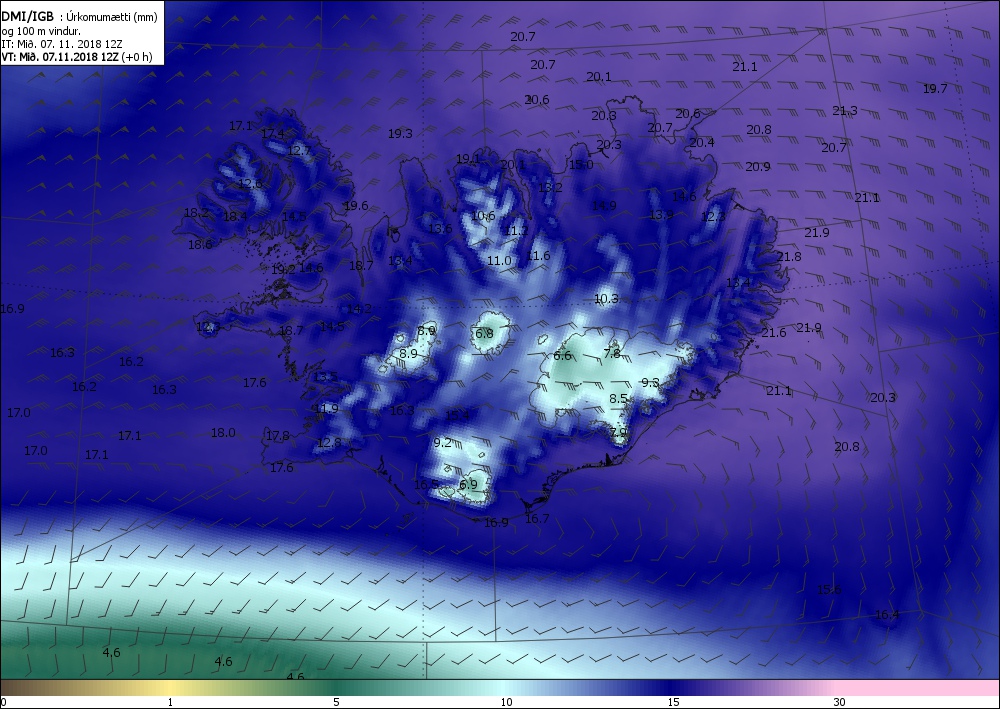The width and height of the screenshot is (1000, 709).
Task: Click the 14.2 value on the map
Action: pyautogui.click(x=359, y=309)
